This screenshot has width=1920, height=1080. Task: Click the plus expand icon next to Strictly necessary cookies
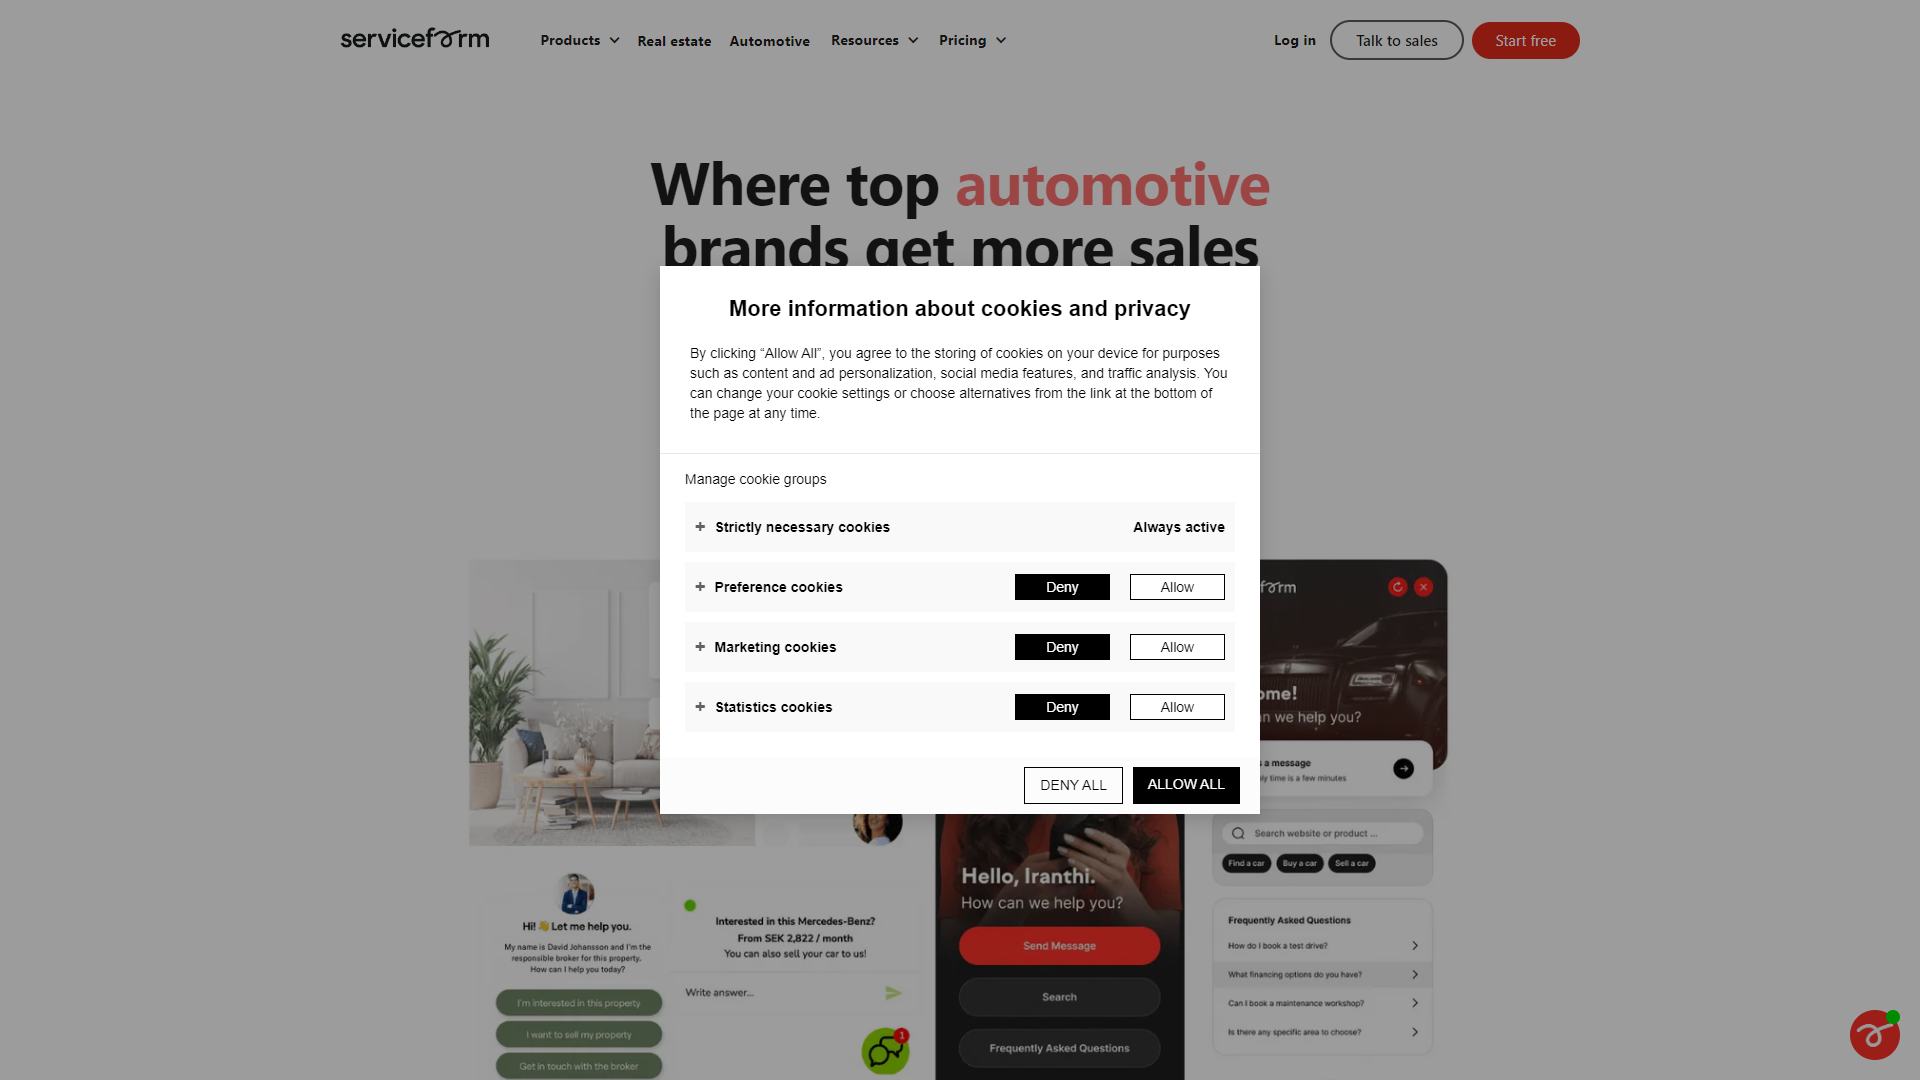coord(700,526)
